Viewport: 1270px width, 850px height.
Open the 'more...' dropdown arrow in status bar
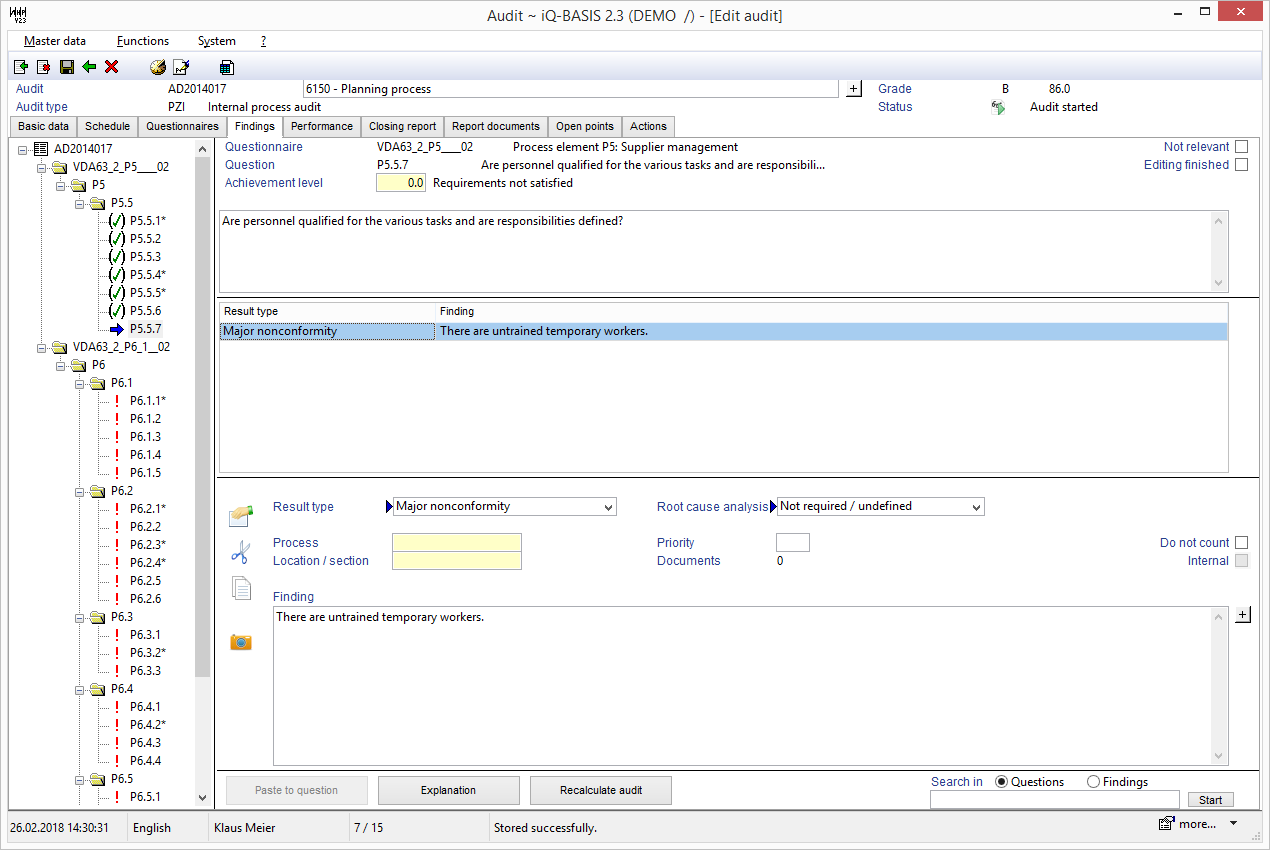[x=1233, y=823]
